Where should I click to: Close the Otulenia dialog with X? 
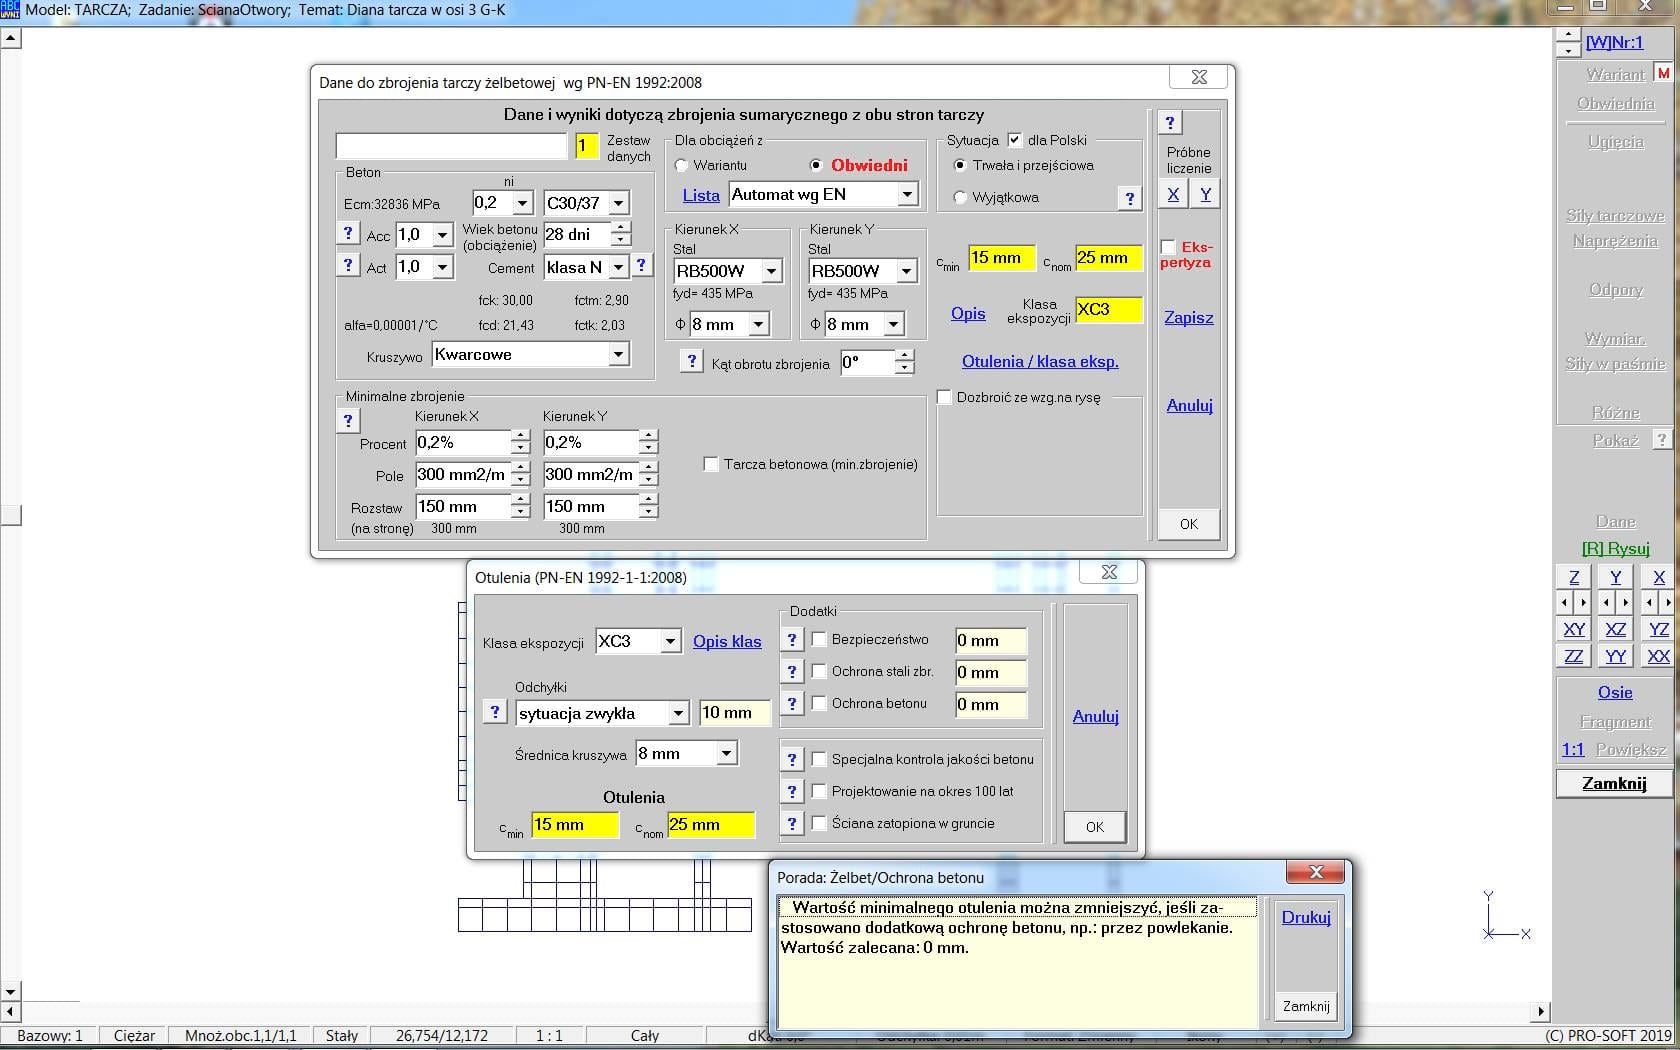[x=1109, y=572]
